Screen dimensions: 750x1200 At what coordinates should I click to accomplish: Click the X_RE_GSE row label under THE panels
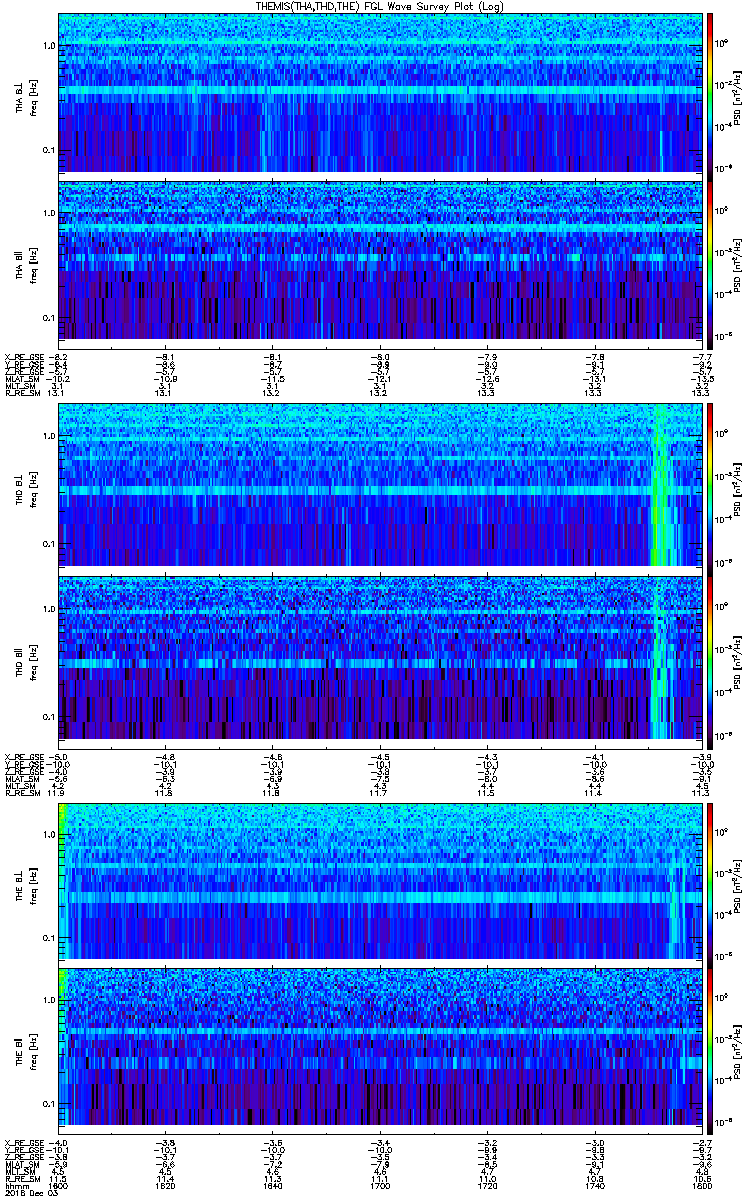(23, 1143)
